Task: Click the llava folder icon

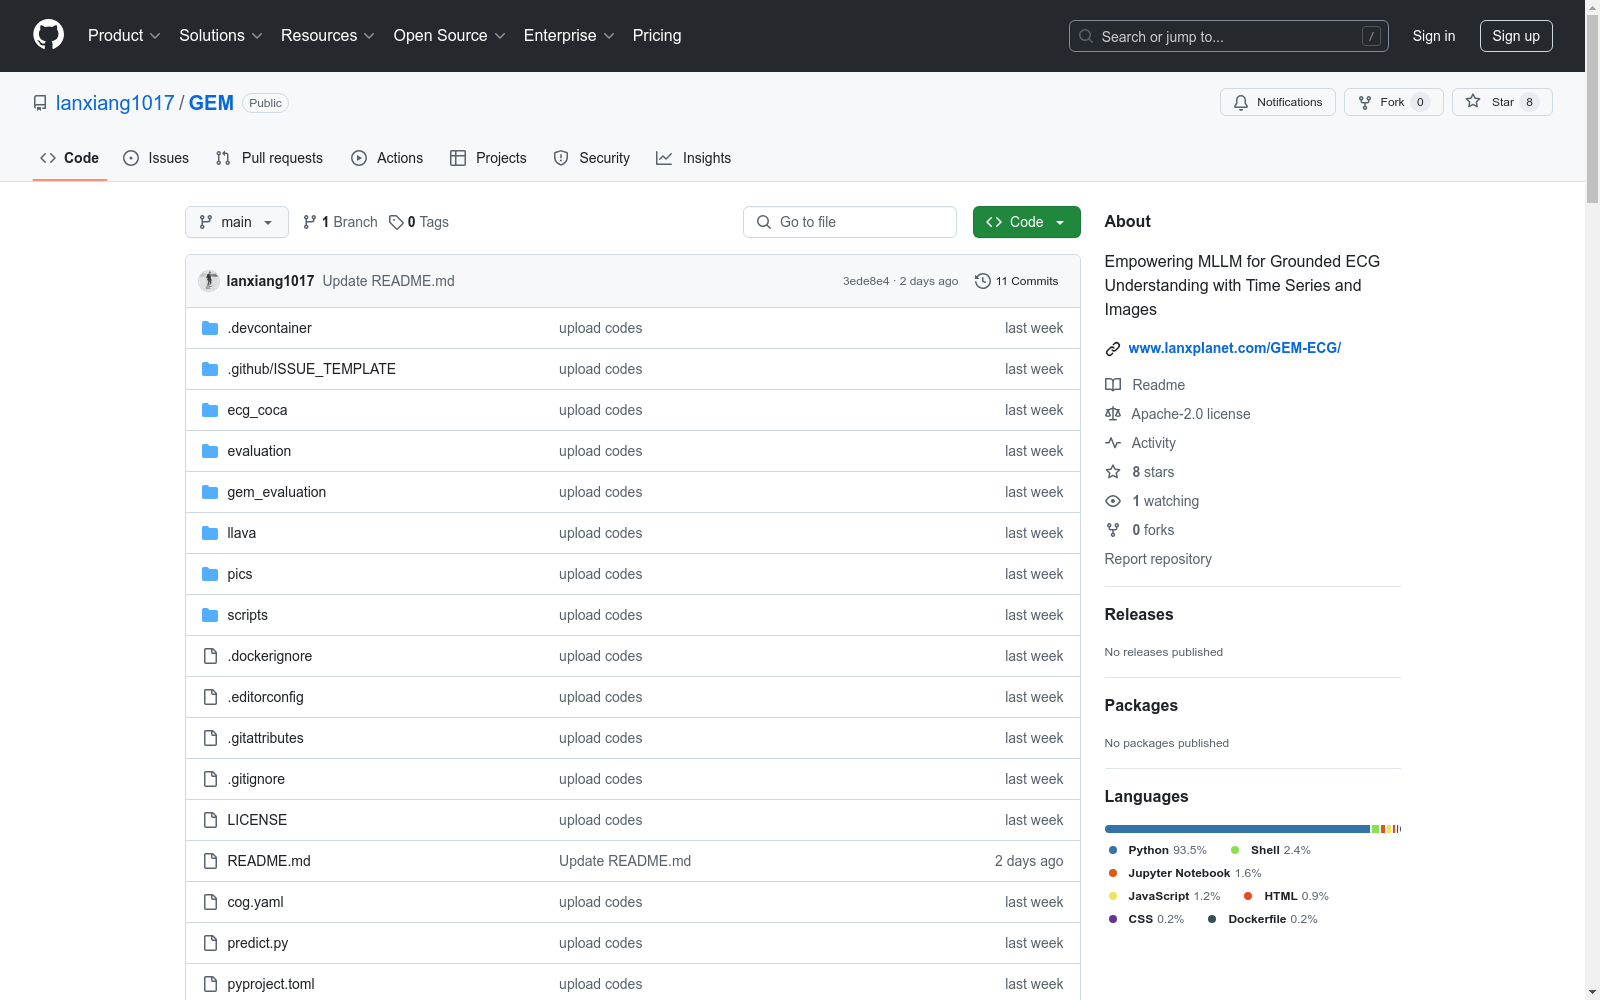Action: tap(210, 533)
